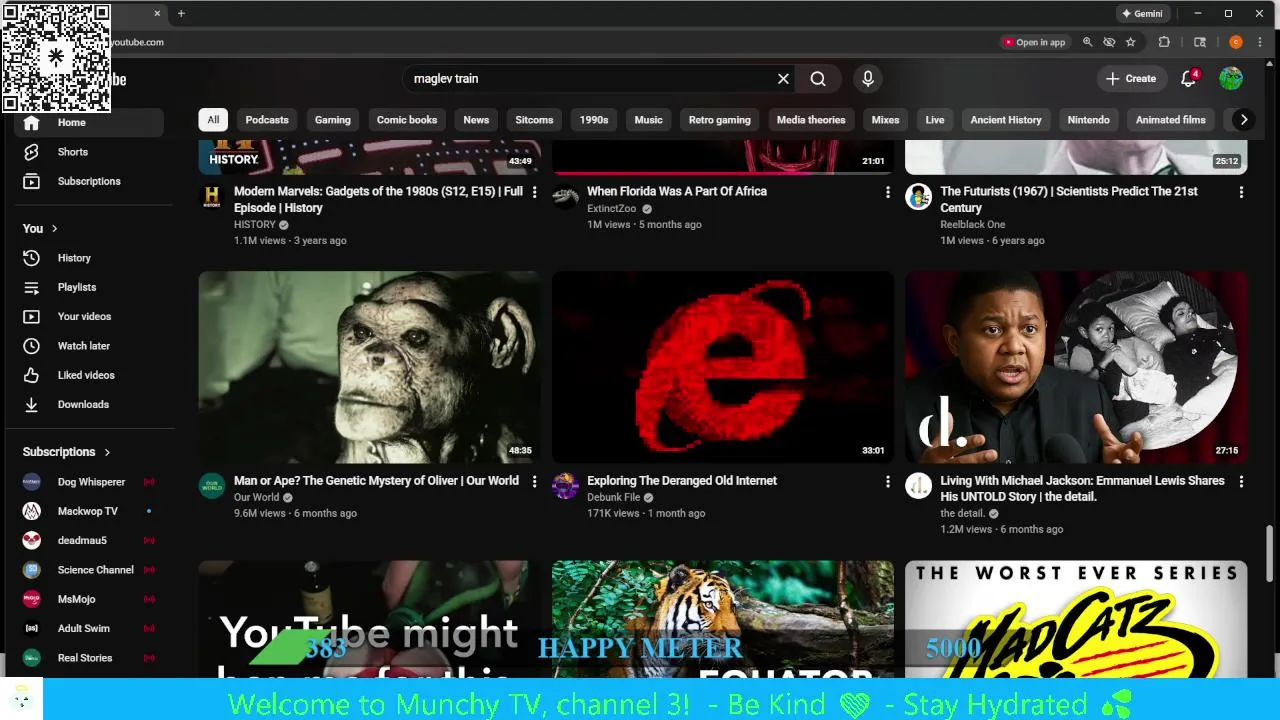This screenshot has height=720, width=1280.
Task: Open Science Channel subscription
Action: coord(89,570)
